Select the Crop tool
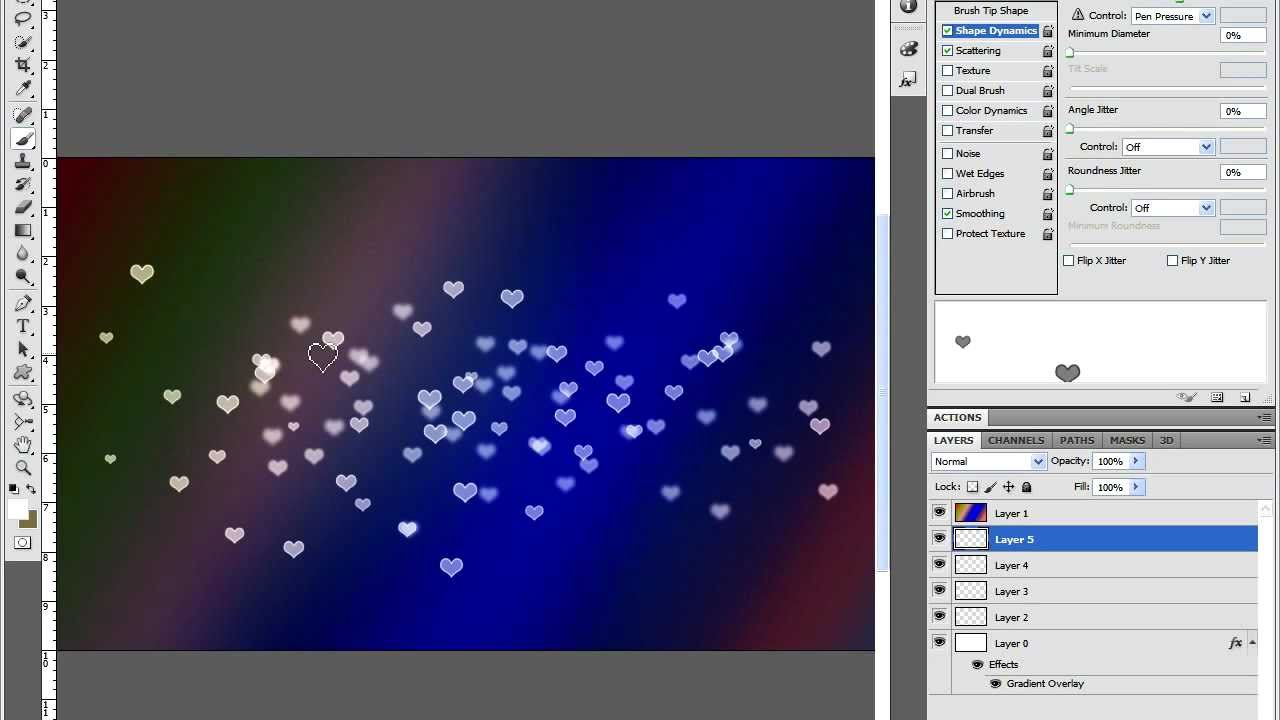The height and width of the screenshot is (720, 1280). click(x=22, y=65)
